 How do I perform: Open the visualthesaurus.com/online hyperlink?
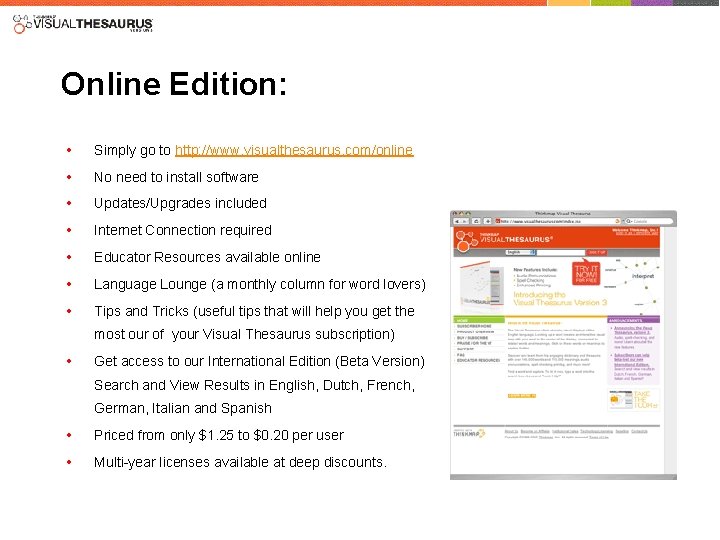294,150
